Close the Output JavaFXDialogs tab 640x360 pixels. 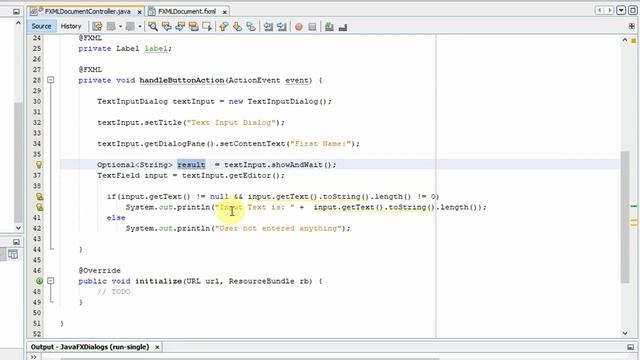pos(157,347)
